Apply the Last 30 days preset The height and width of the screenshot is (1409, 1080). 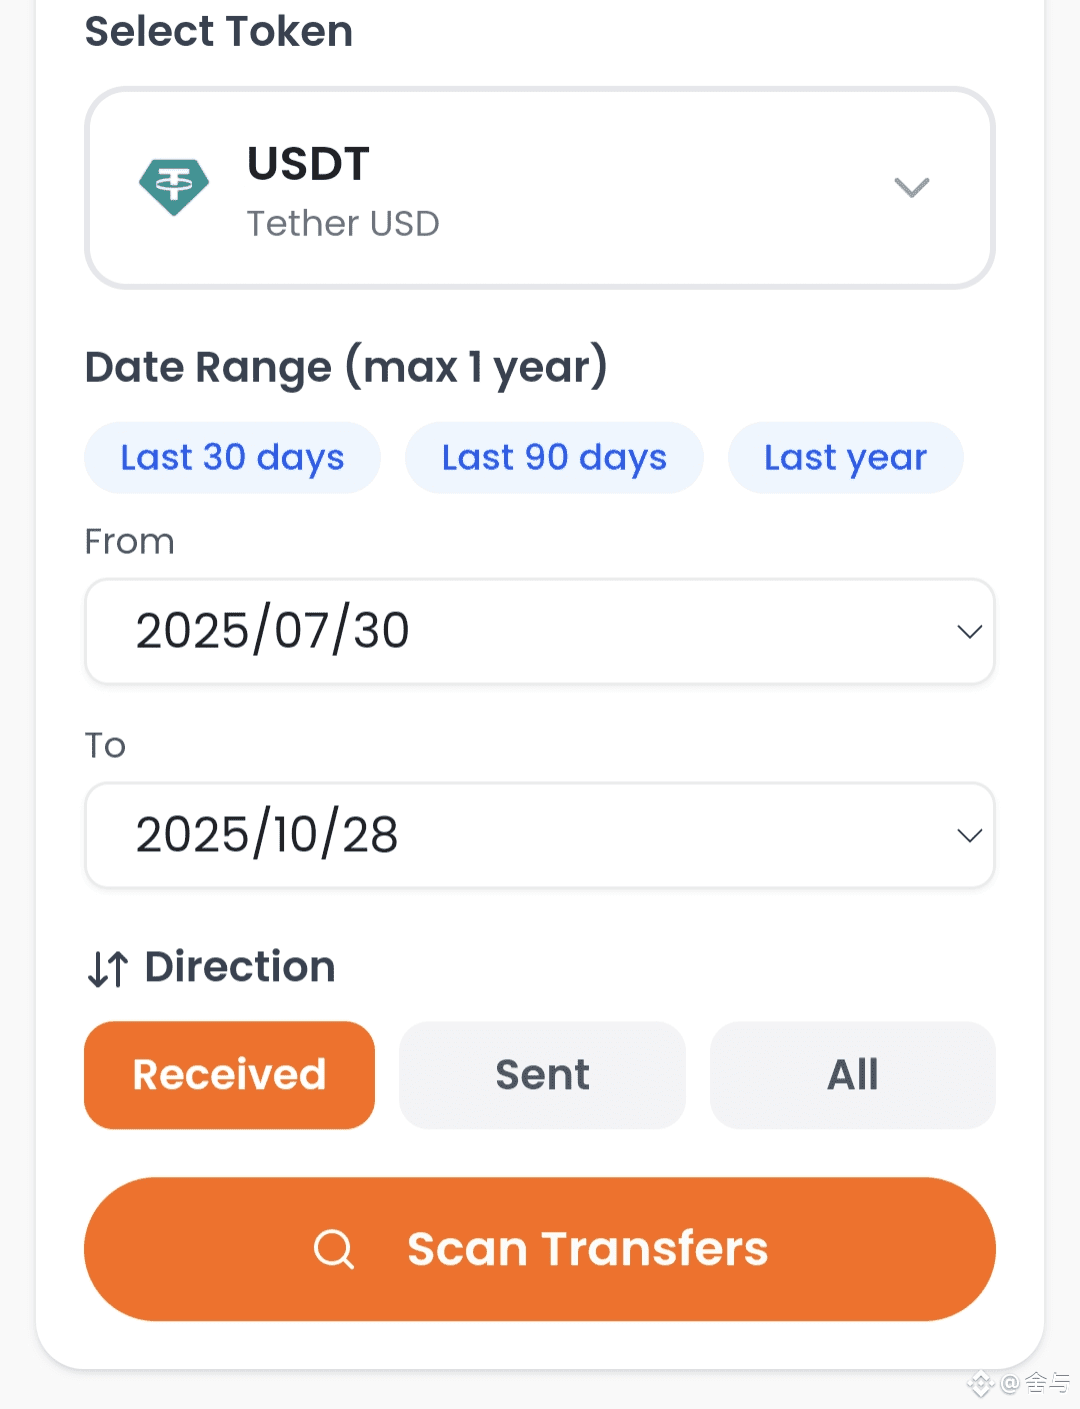tap(232, 458)
